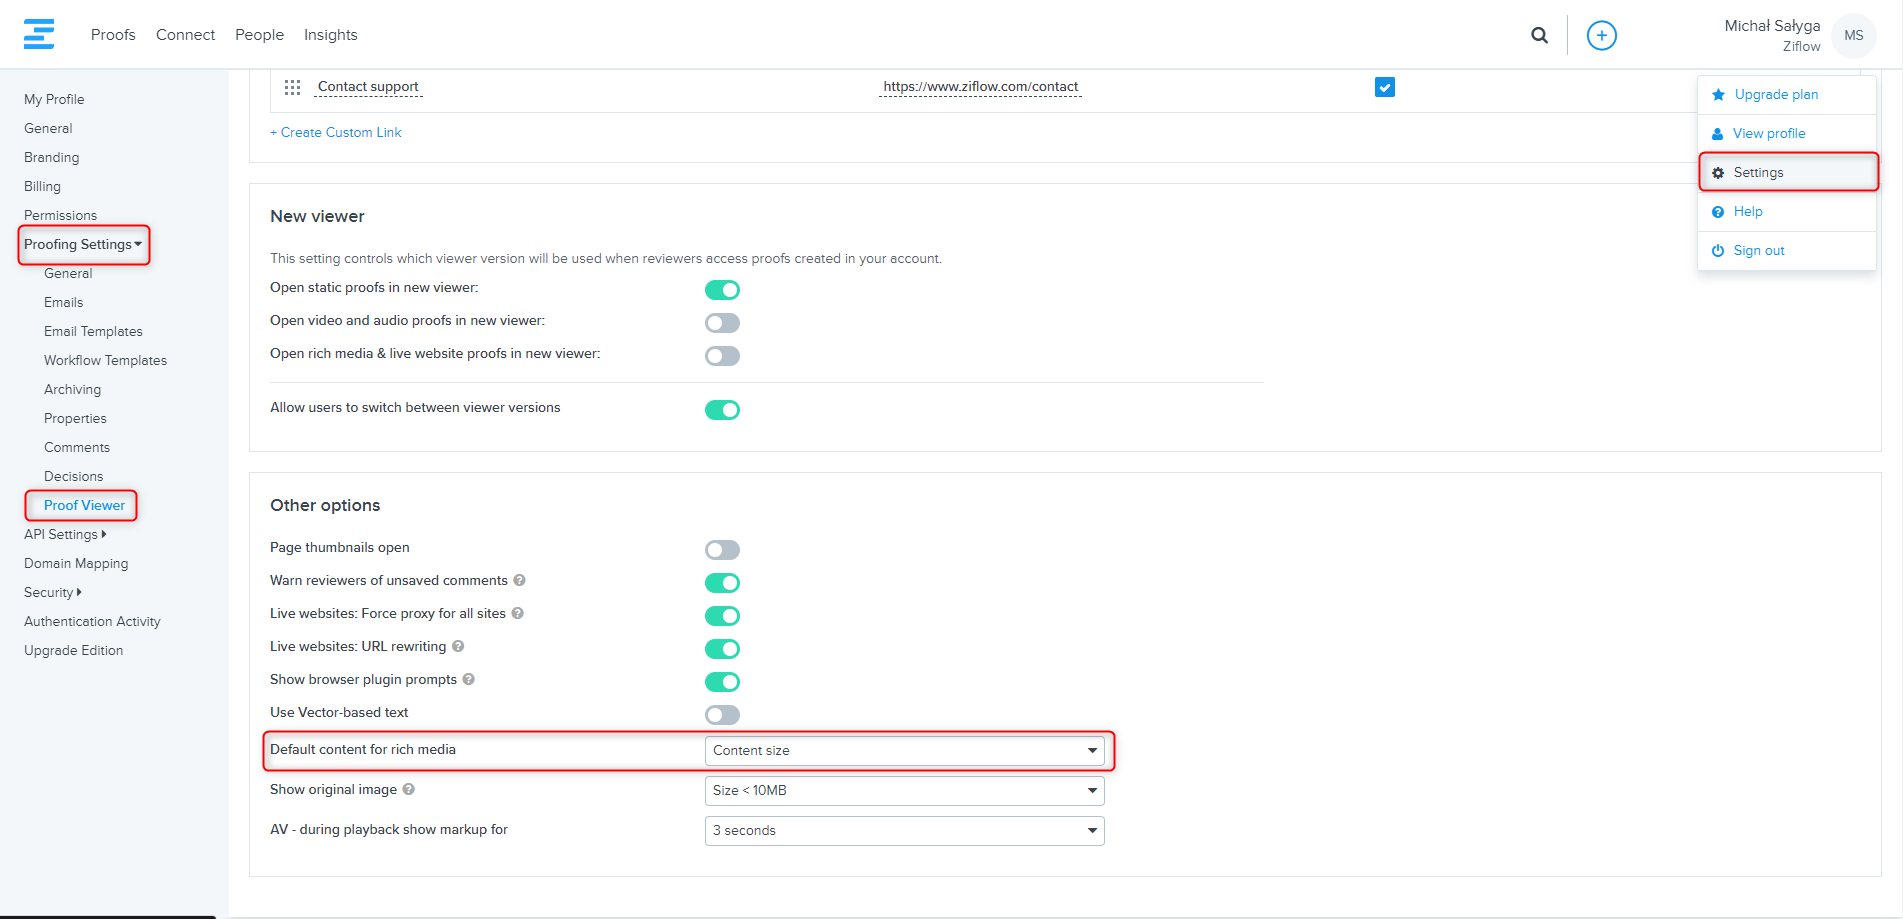Uncheck the Contact support checkbox

[x=1384, y=87]
